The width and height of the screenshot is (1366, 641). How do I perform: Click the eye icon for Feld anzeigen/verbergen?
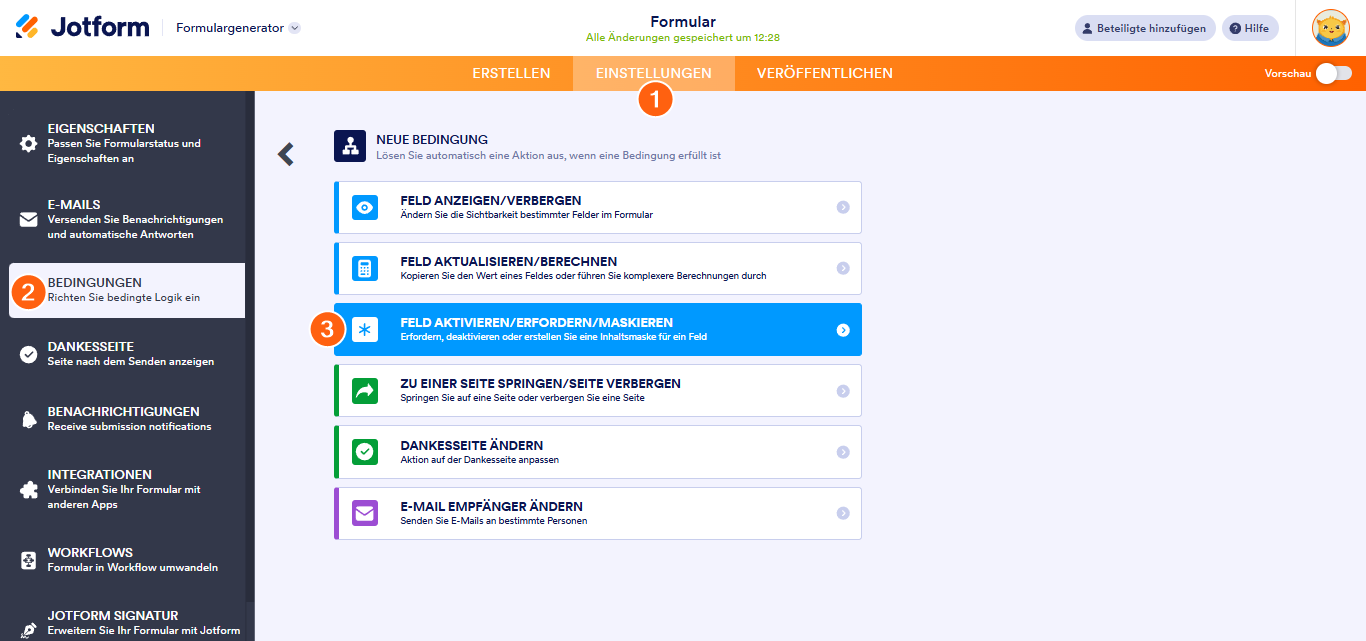point(365,208)
